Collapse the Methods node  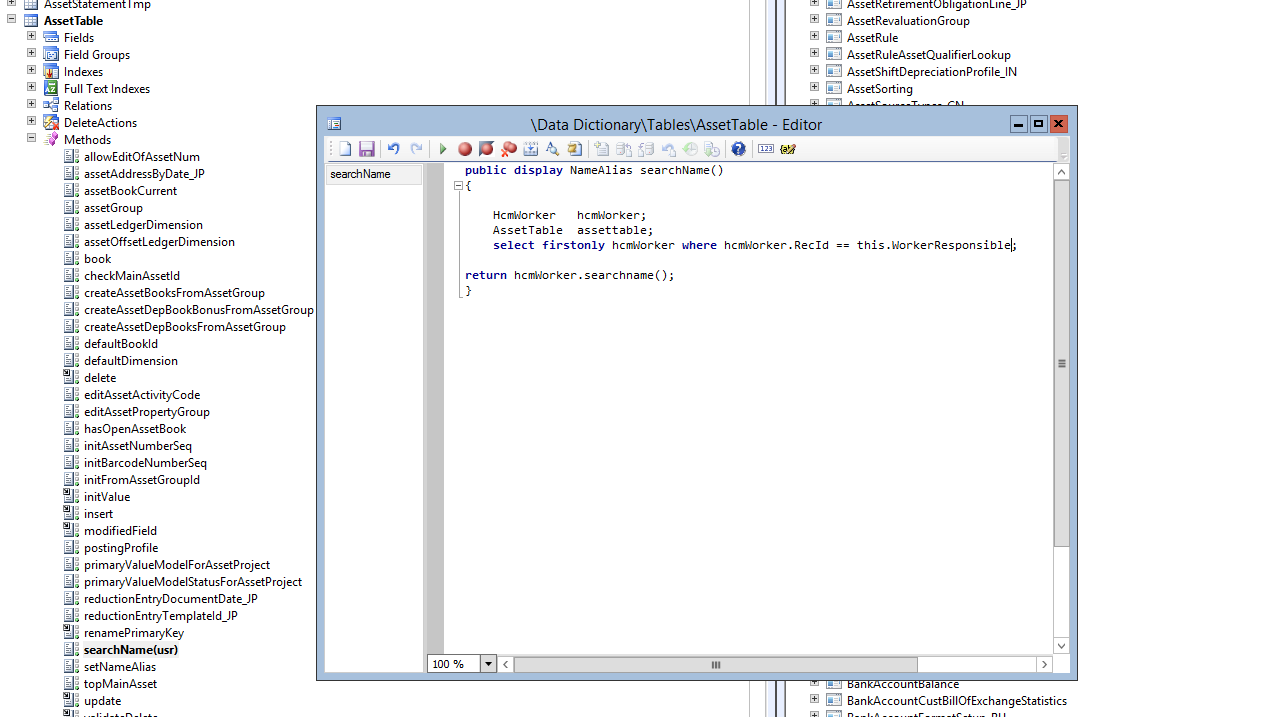30,139
